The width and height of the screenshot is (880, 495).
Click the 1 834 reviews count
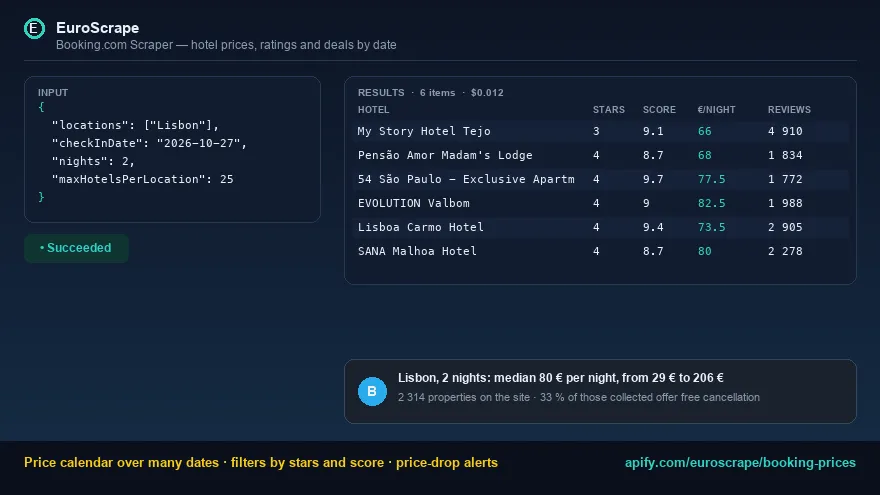(x=785, y=155)
